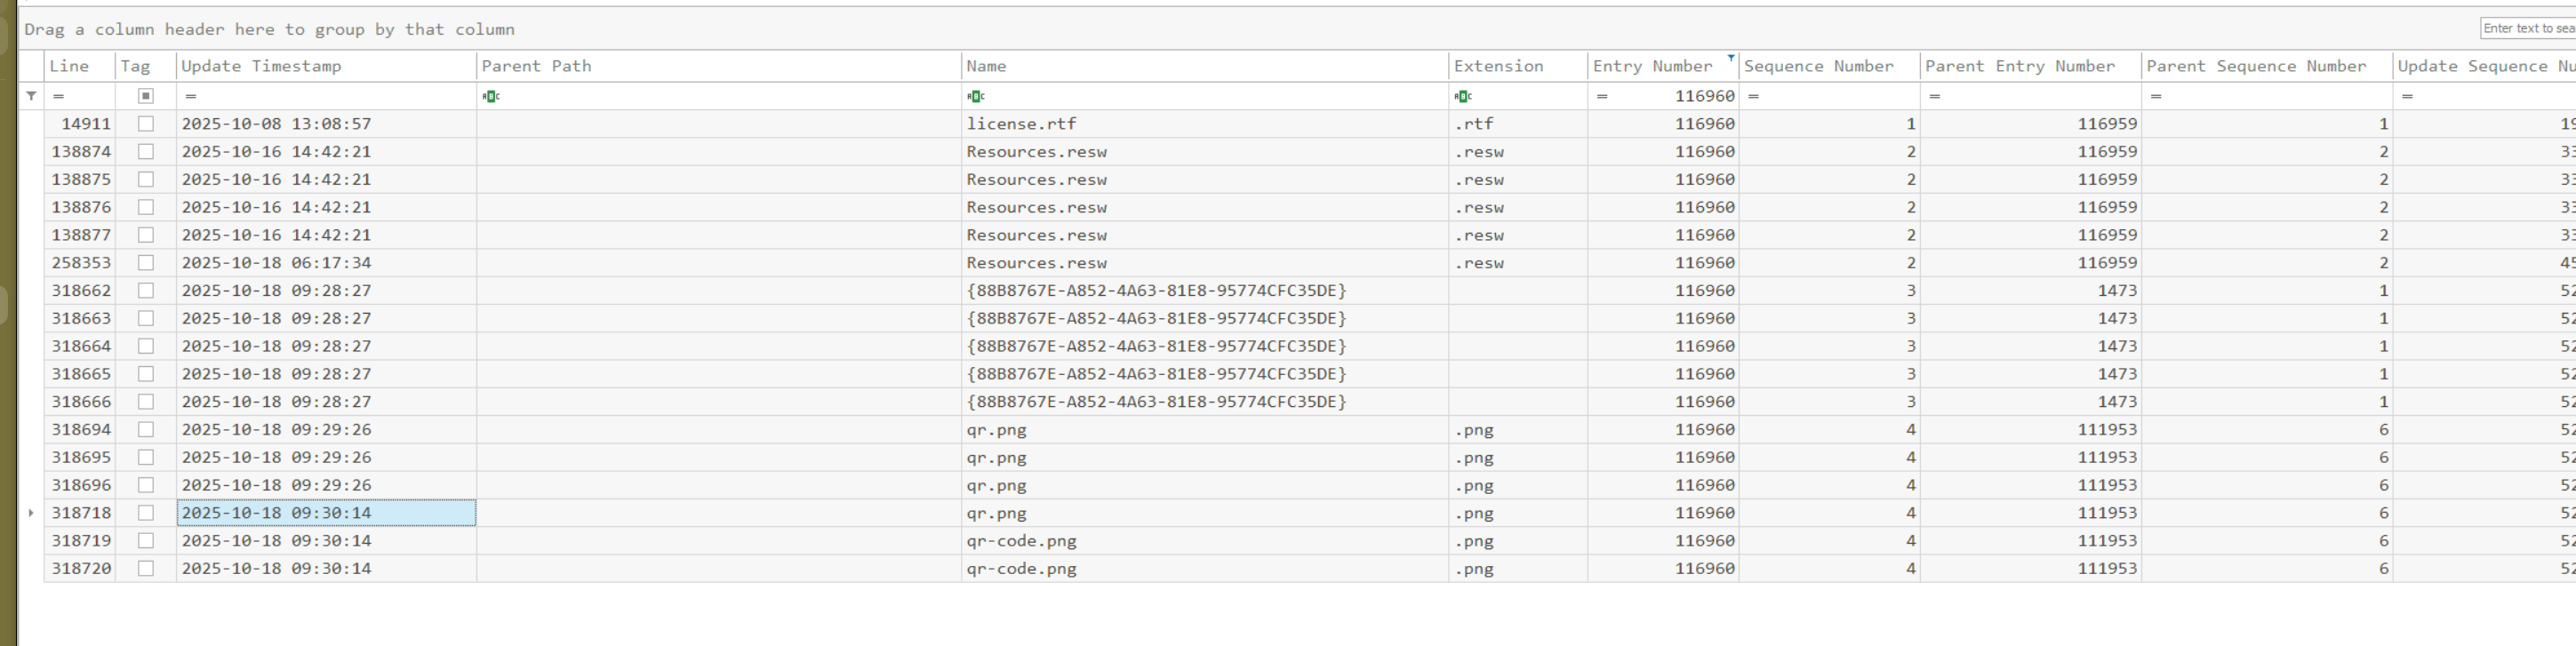Open the equals operator icon in the Update Timestamp filter
Image resolution: width=2576 pixels, height=646 pixels.
190,96
